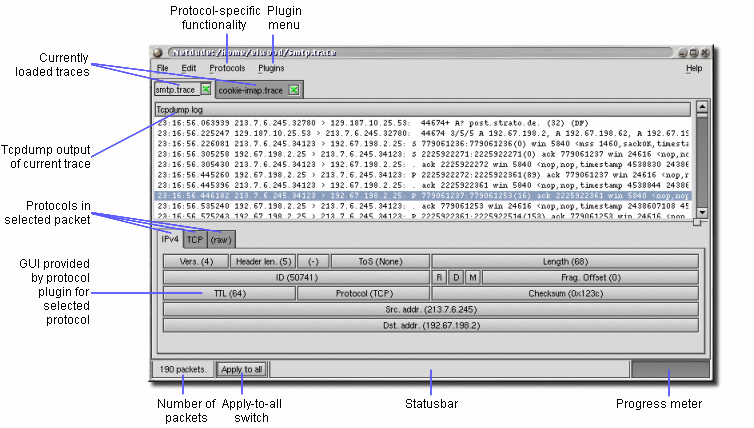Open the Protocols menu

[227, 68]
